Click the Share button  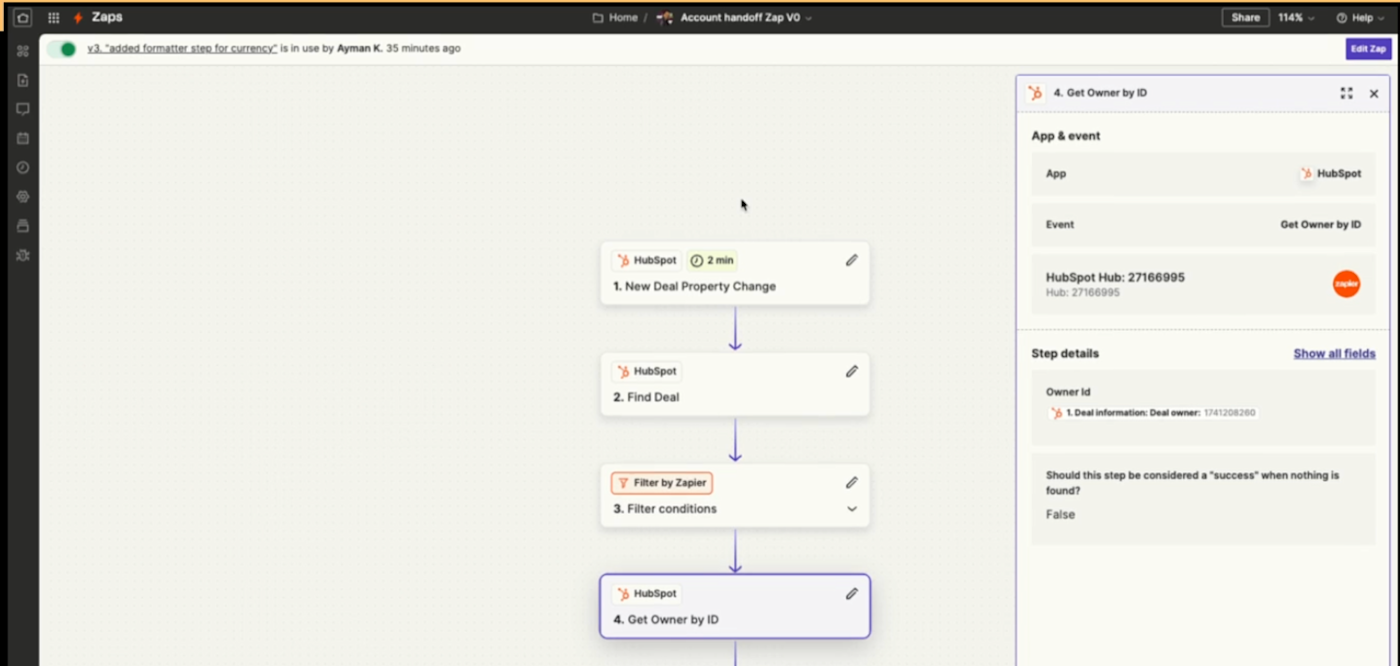(x=1245, y=18)
